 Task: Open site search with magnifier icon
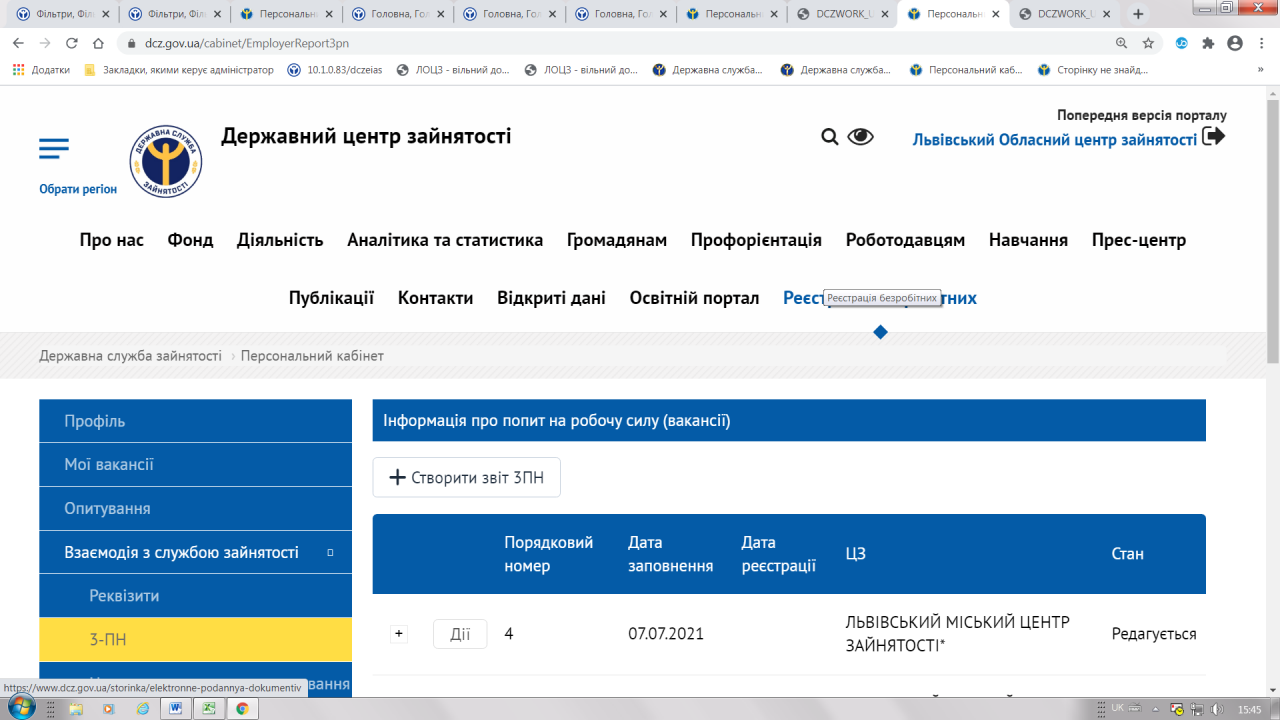pyautogui.click(x=829, y=137)
